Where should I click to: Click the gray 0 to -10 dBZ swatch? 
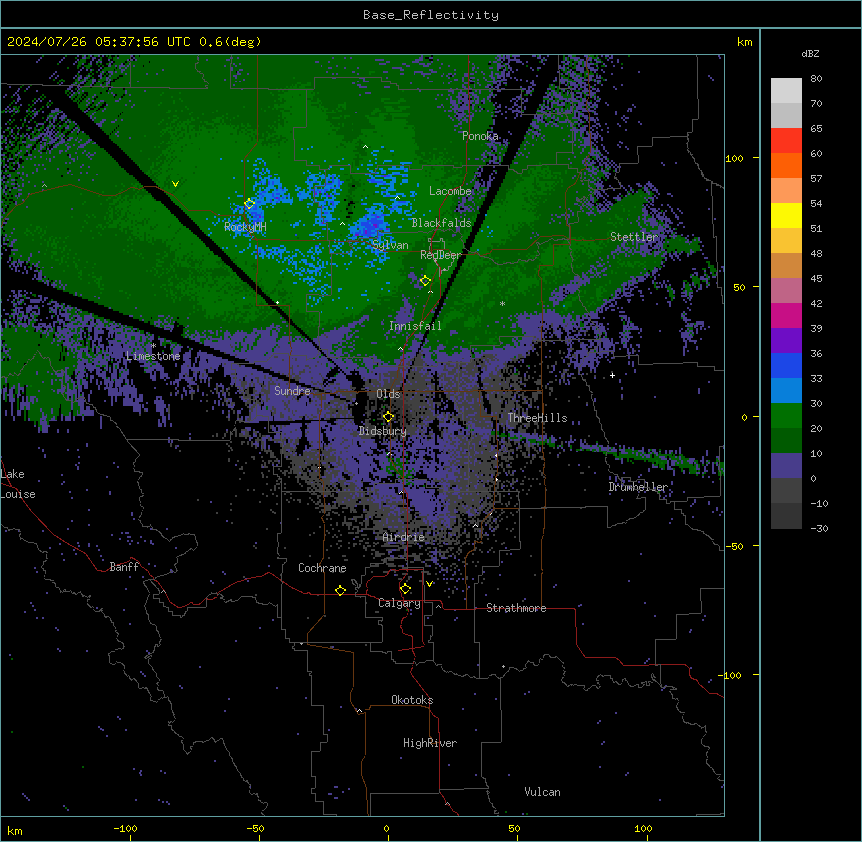point(786,491)
